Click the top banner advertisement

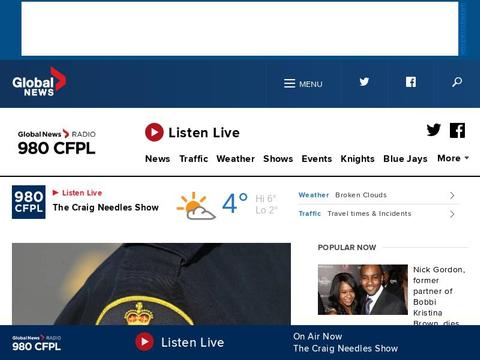pos(240,29)
